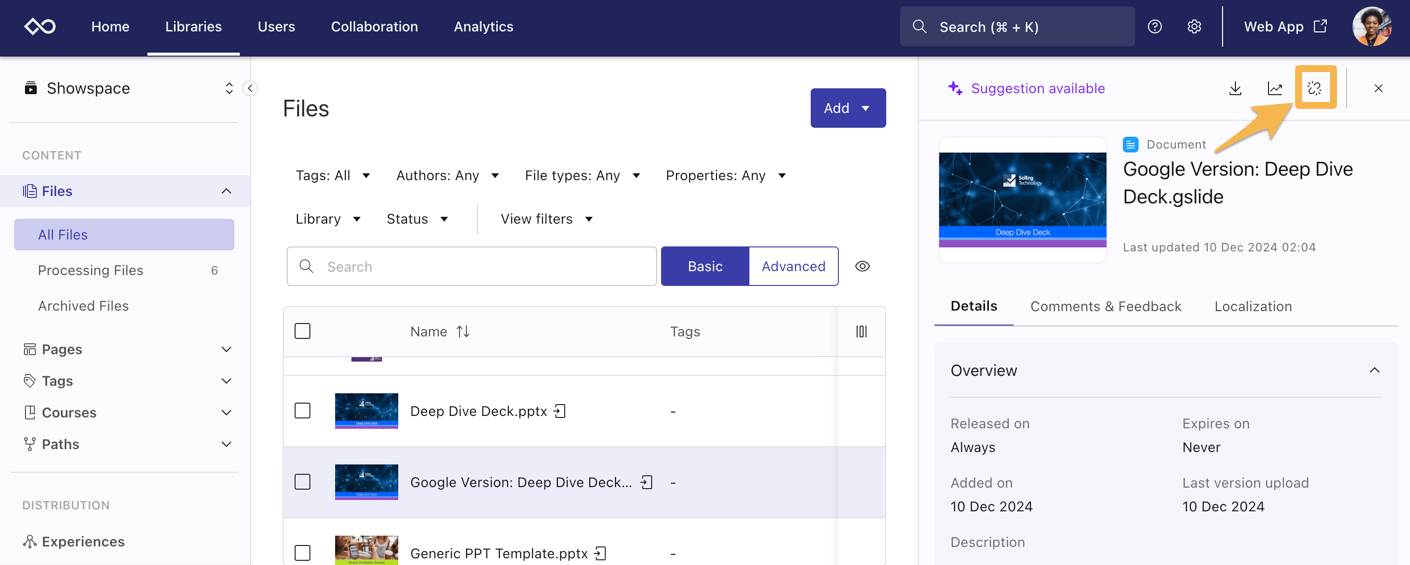Switch to Comments & Feedback tab

coord(1105,307)
